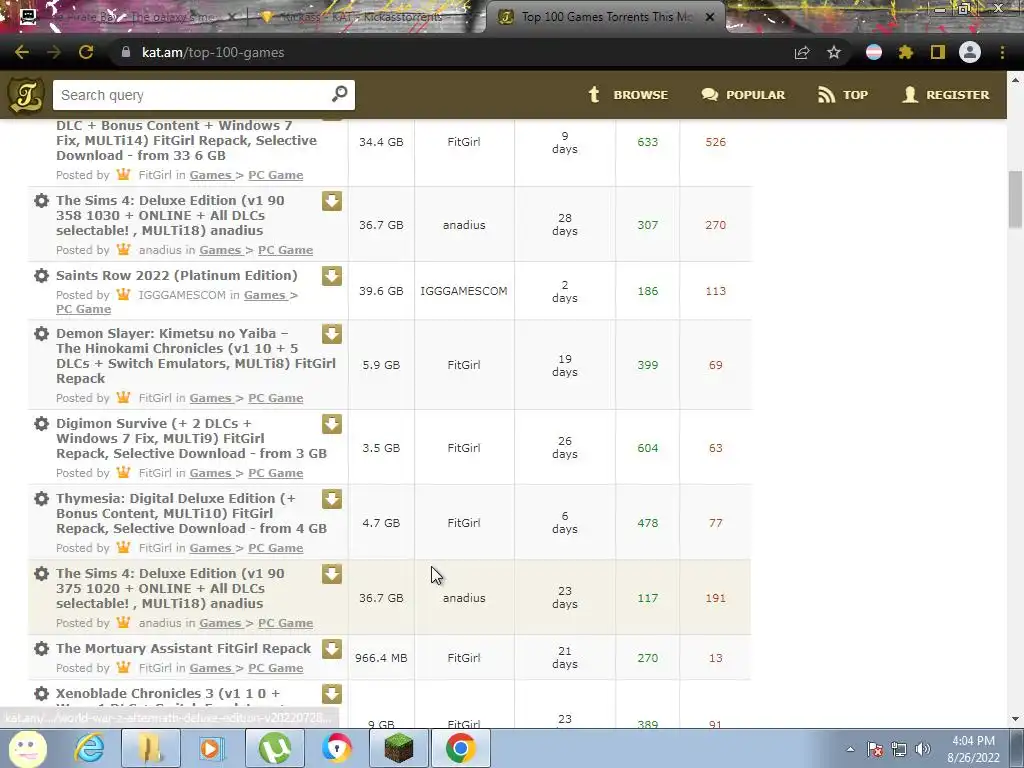The height and width of the screenshot is (768, 1024).
Task: Click gear icon beside Thymesia
Action: point(41,499)
